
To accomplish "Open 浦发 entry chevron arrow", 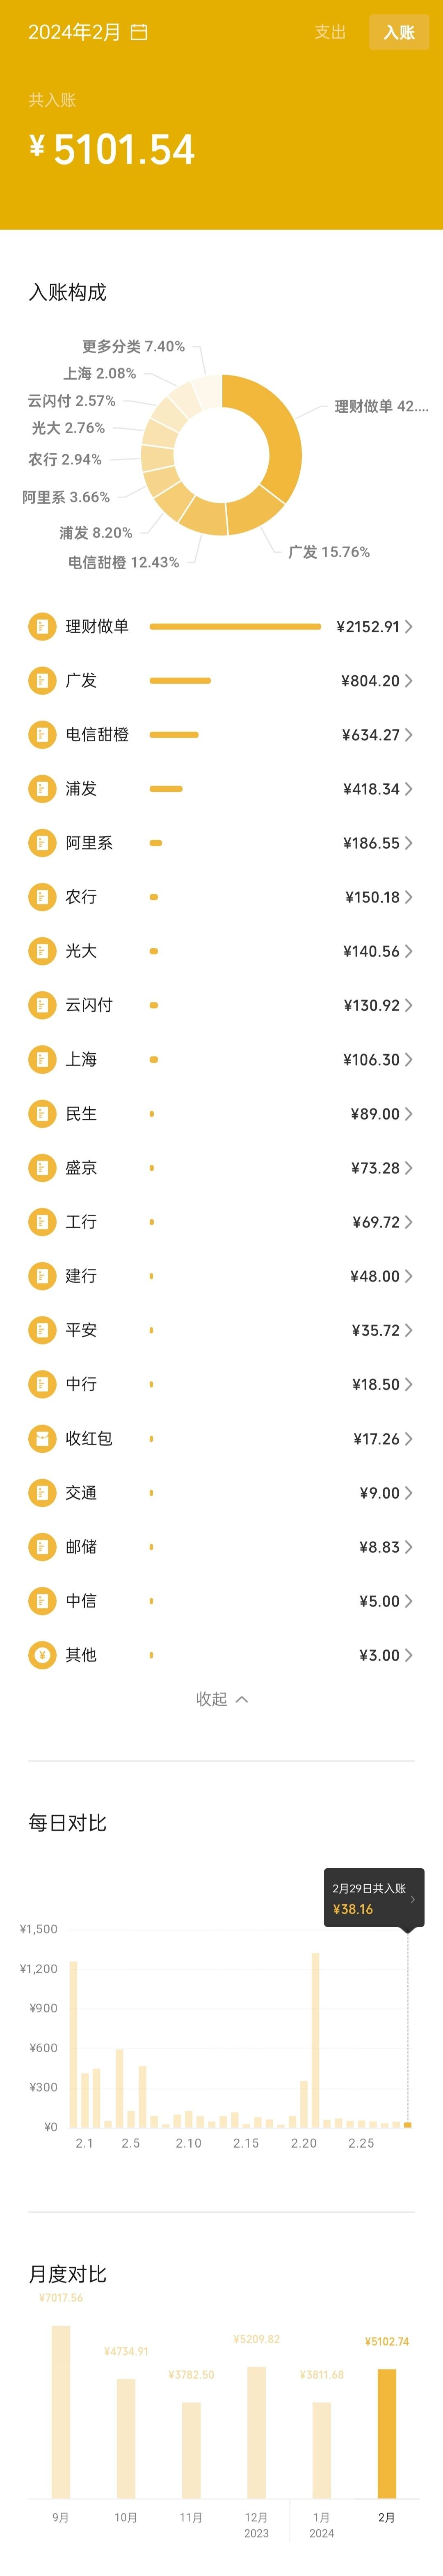I will (409, 789).
